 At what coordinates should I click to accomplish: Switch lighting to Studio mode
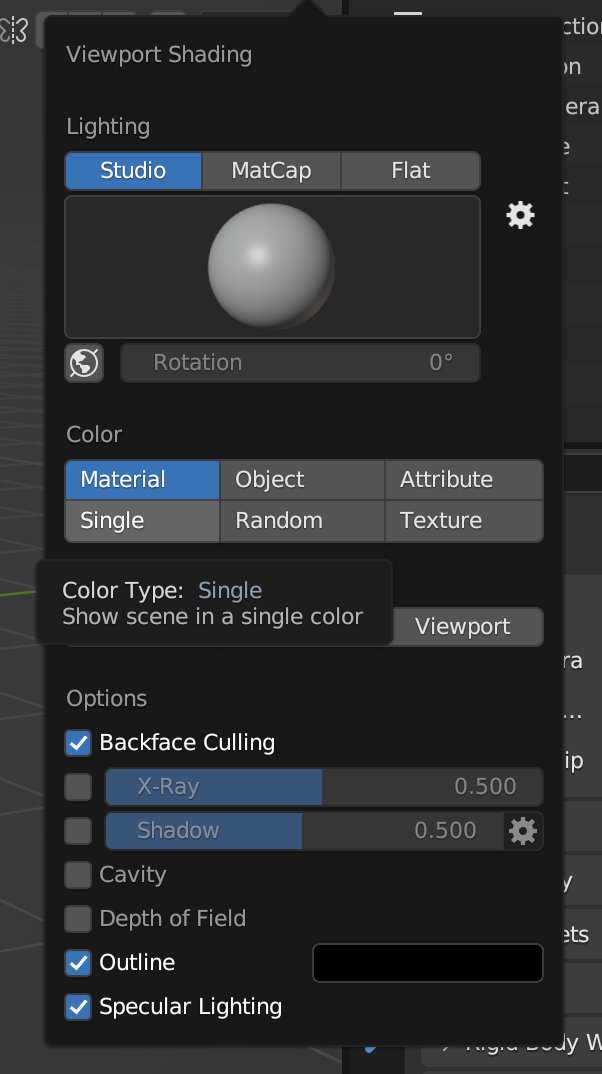(x=133, y=171)
